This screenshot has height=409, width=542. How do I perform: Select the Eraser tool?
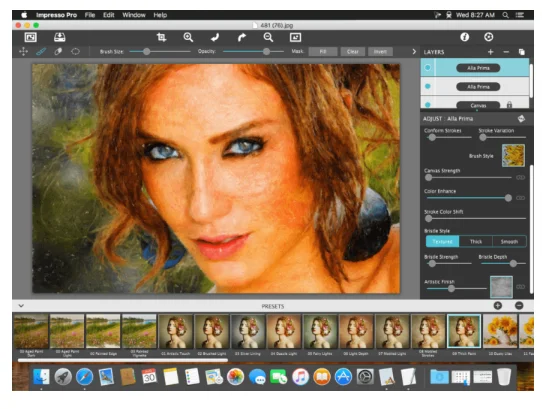[58, 52]
